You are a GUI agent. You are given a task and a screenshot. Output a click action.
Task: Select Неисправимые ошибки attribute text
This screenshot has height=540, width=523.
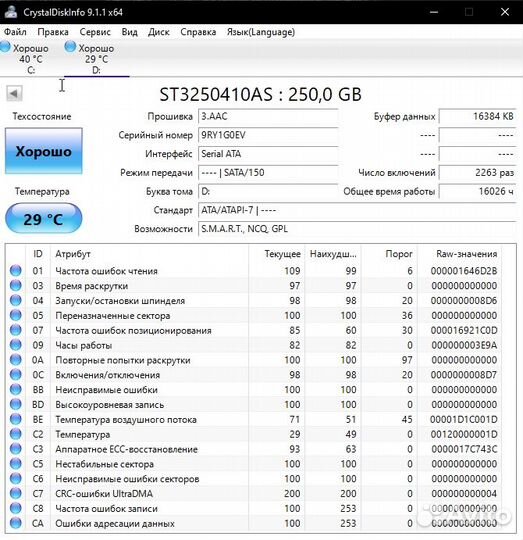pos(106,390)
